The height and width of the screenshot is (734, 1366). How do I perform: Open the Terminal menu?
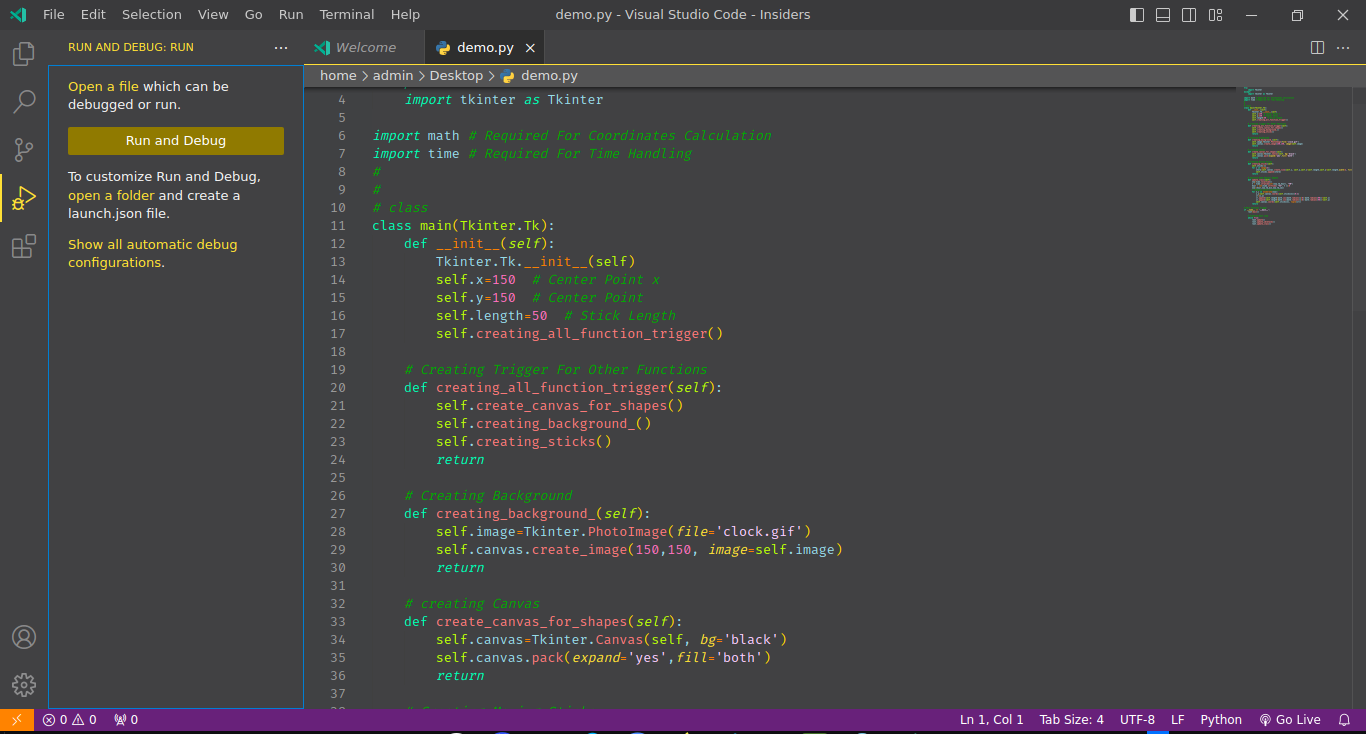pos(347,15)
